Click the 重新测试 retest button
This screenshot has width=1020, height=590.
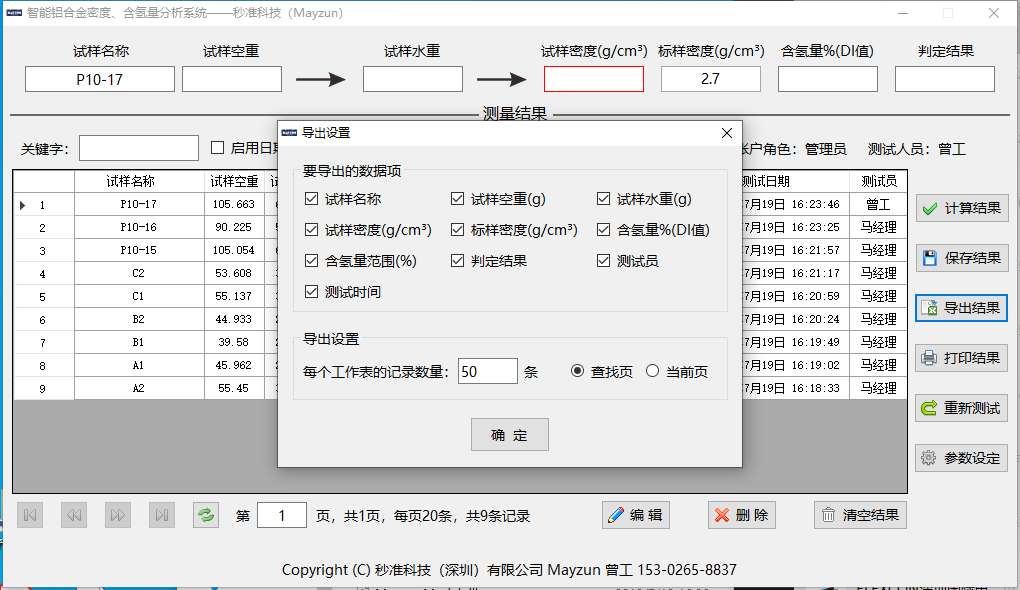961,408
